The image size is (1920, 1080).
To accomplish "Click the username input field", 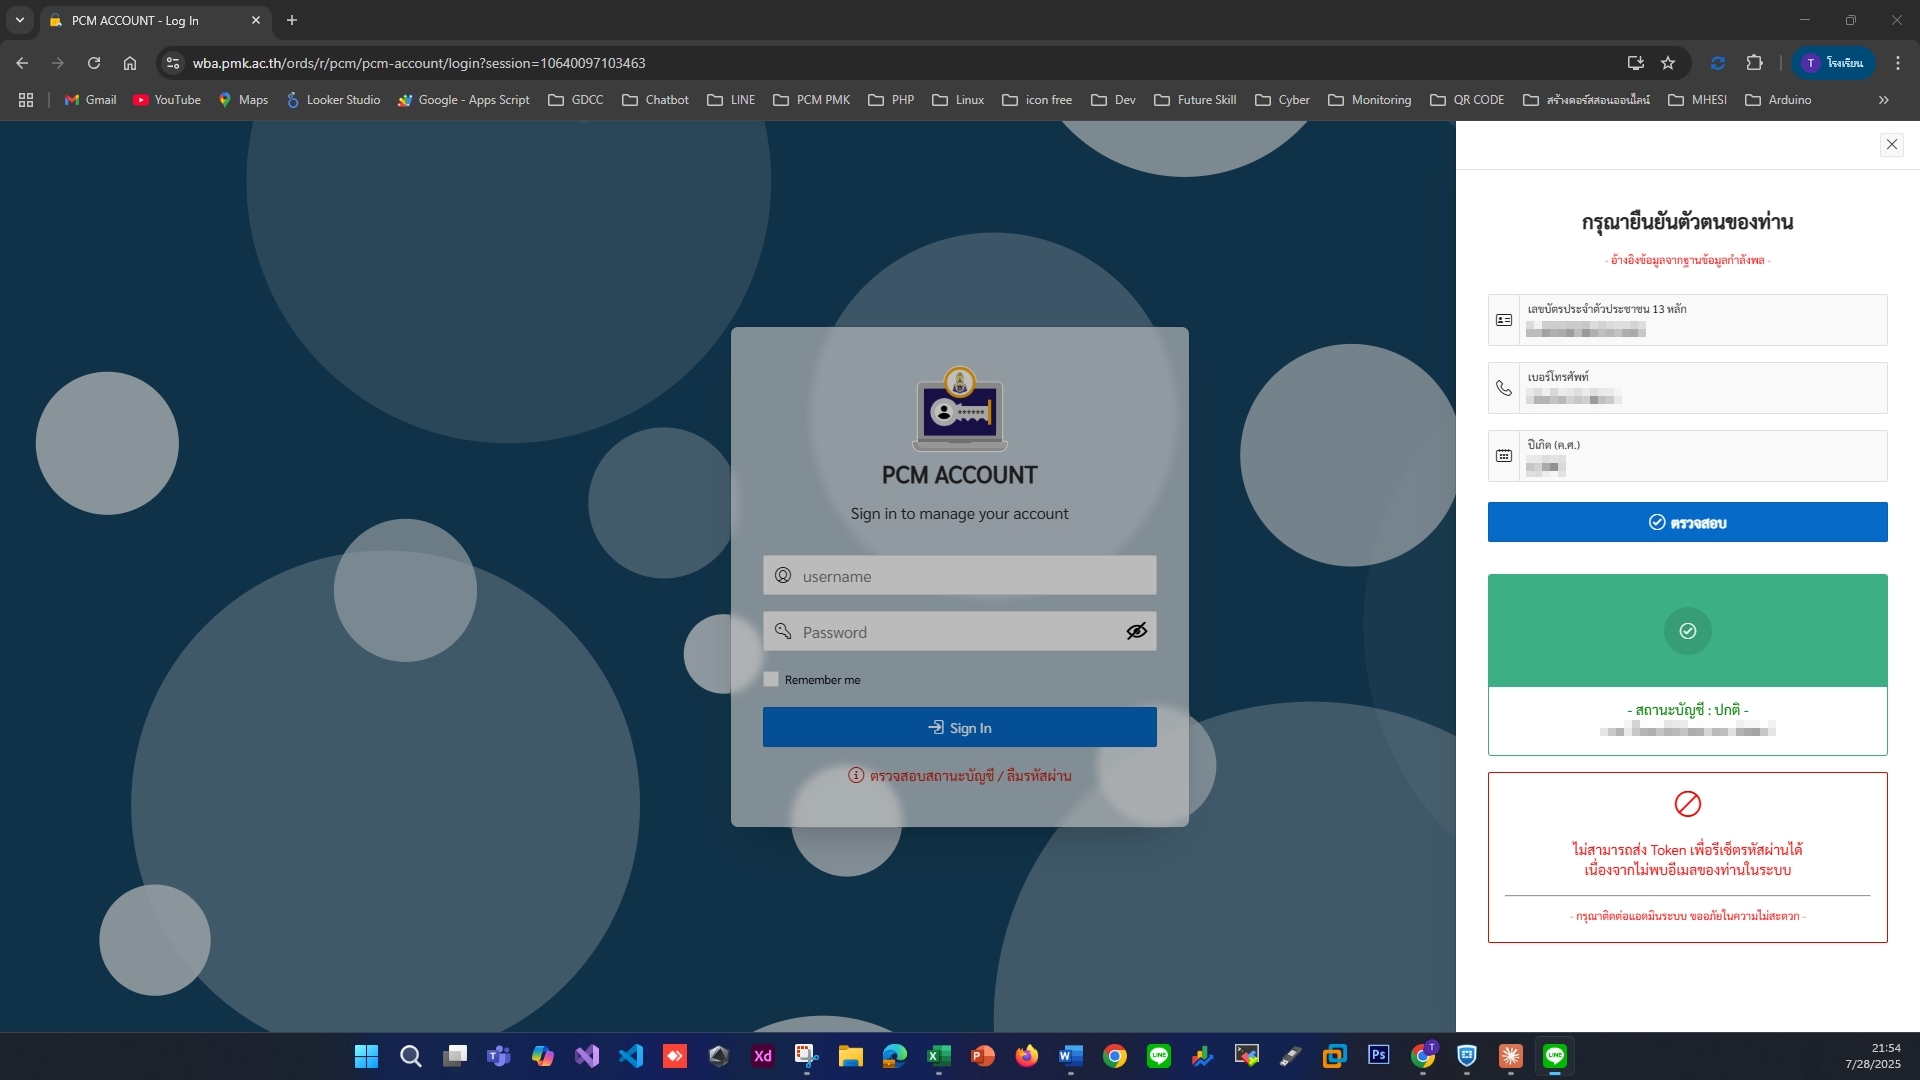I will 959,576.
